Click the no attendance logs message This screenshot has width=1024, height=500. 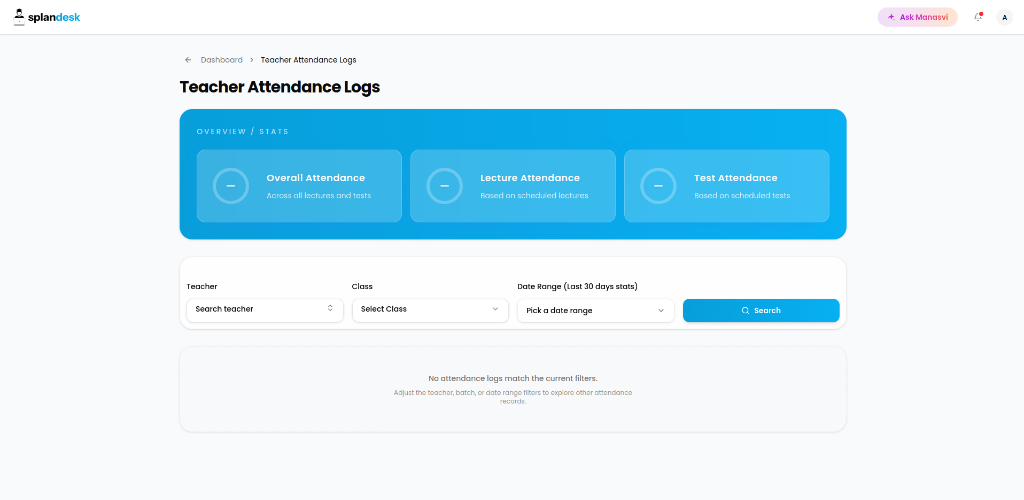513,378
